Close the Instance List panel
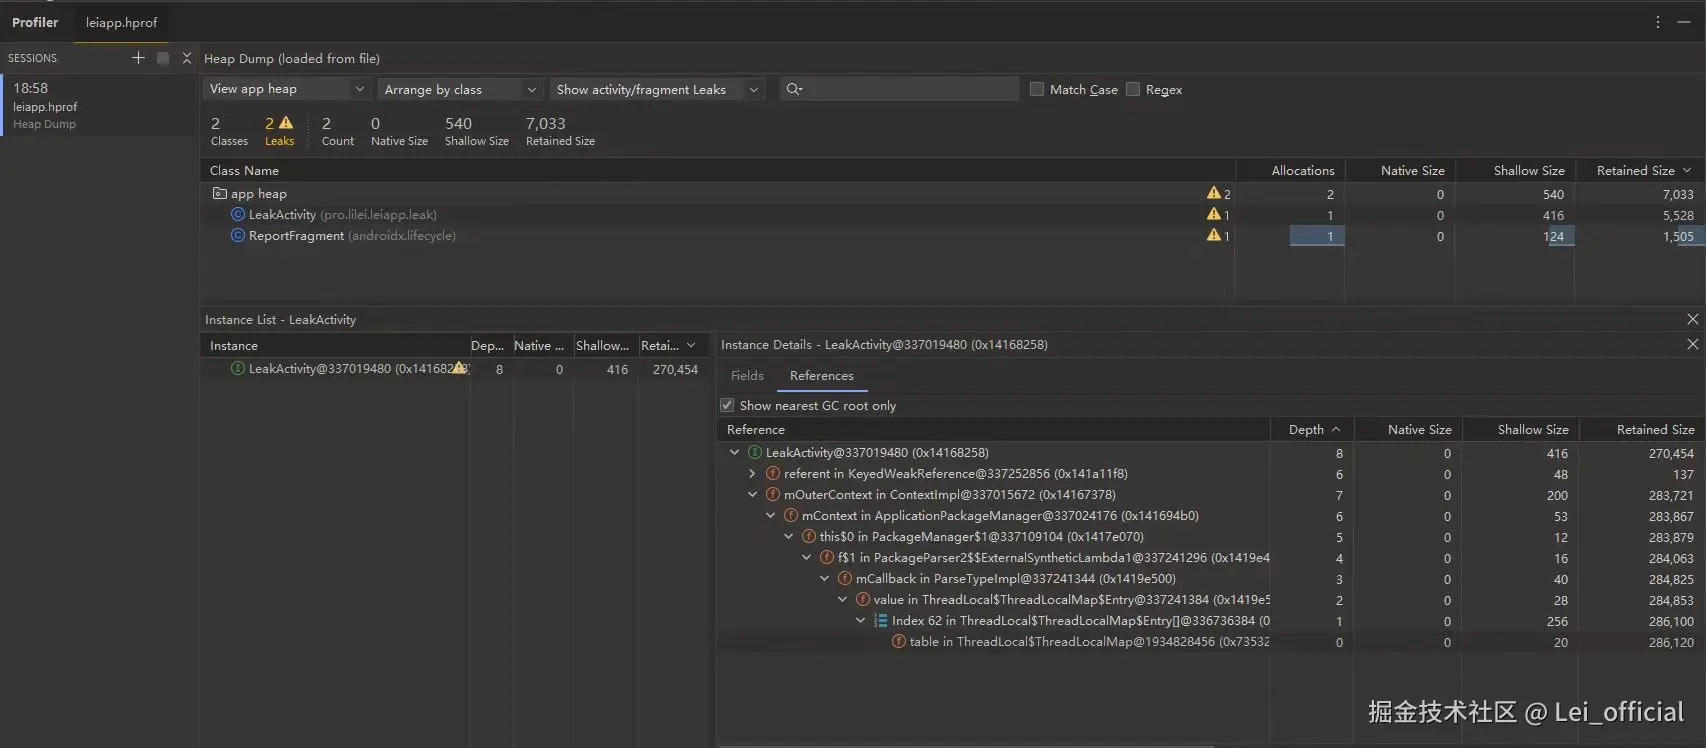Screen dimensions: 1706x748 (x=1692, y=319)
